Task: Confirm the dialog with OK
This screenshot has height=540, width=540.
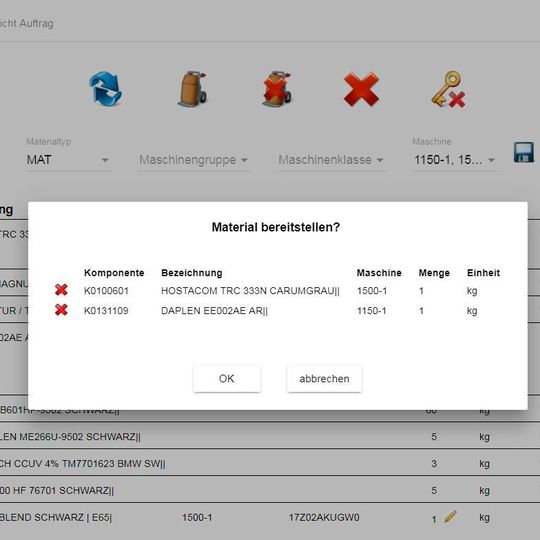Action: [227, 378]
